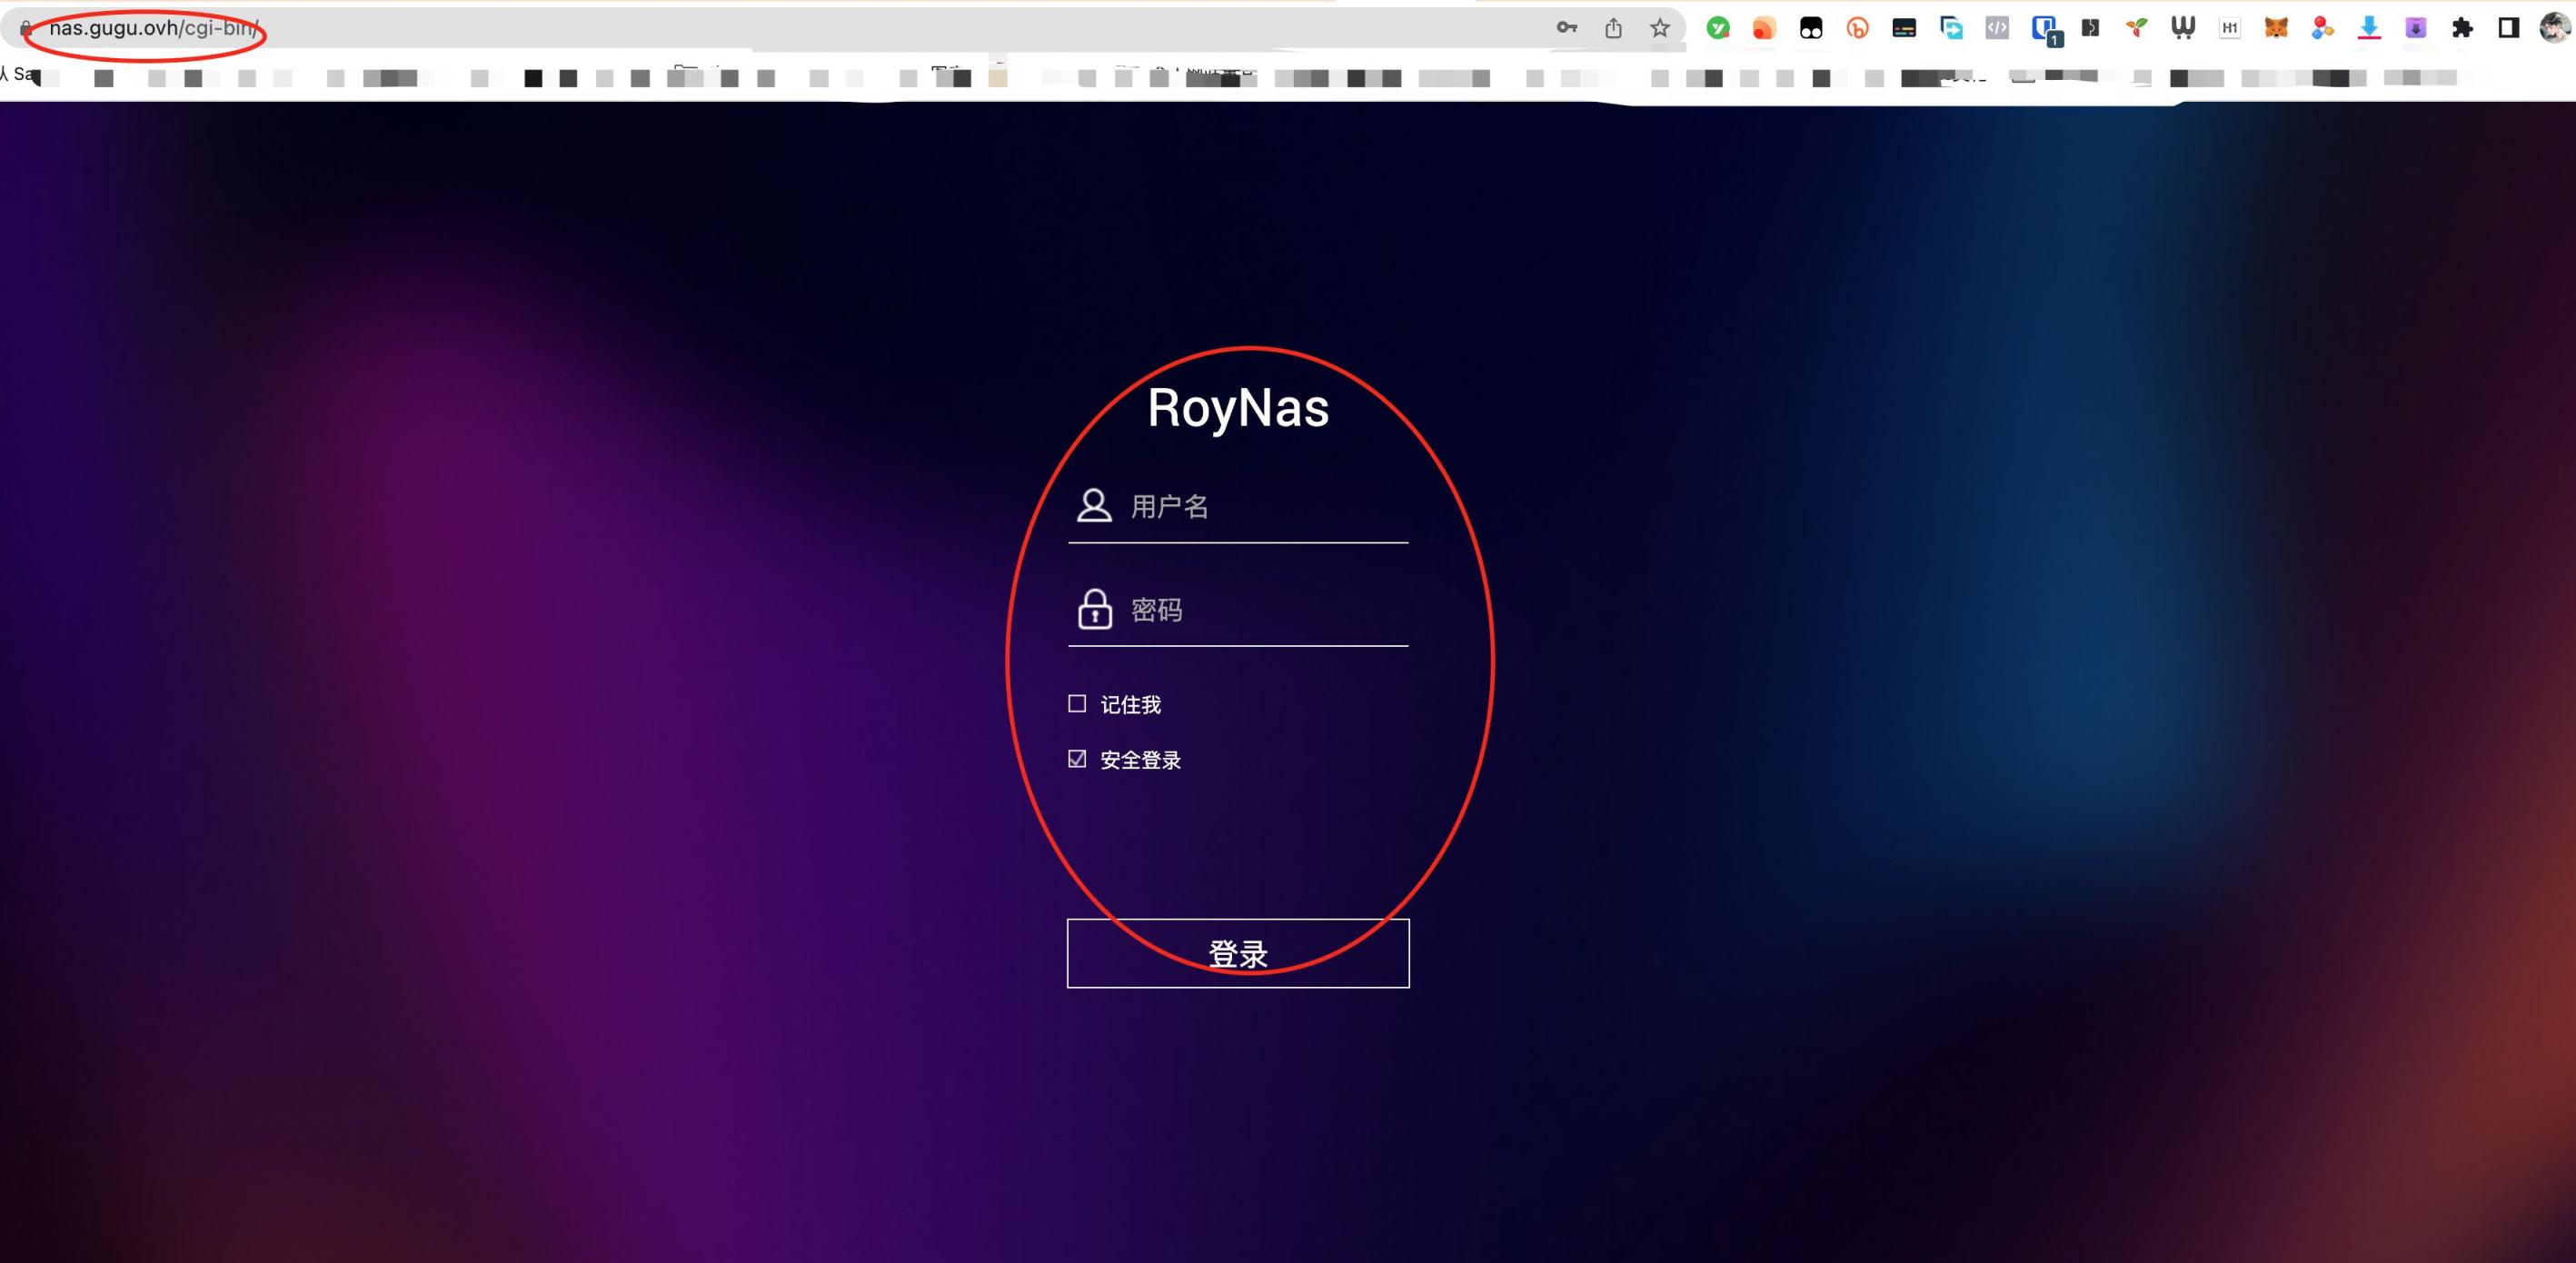Open the Tampermonkey extension icon
Viewport: 2576px width, 1263px height.
[x=1811, y=28]
